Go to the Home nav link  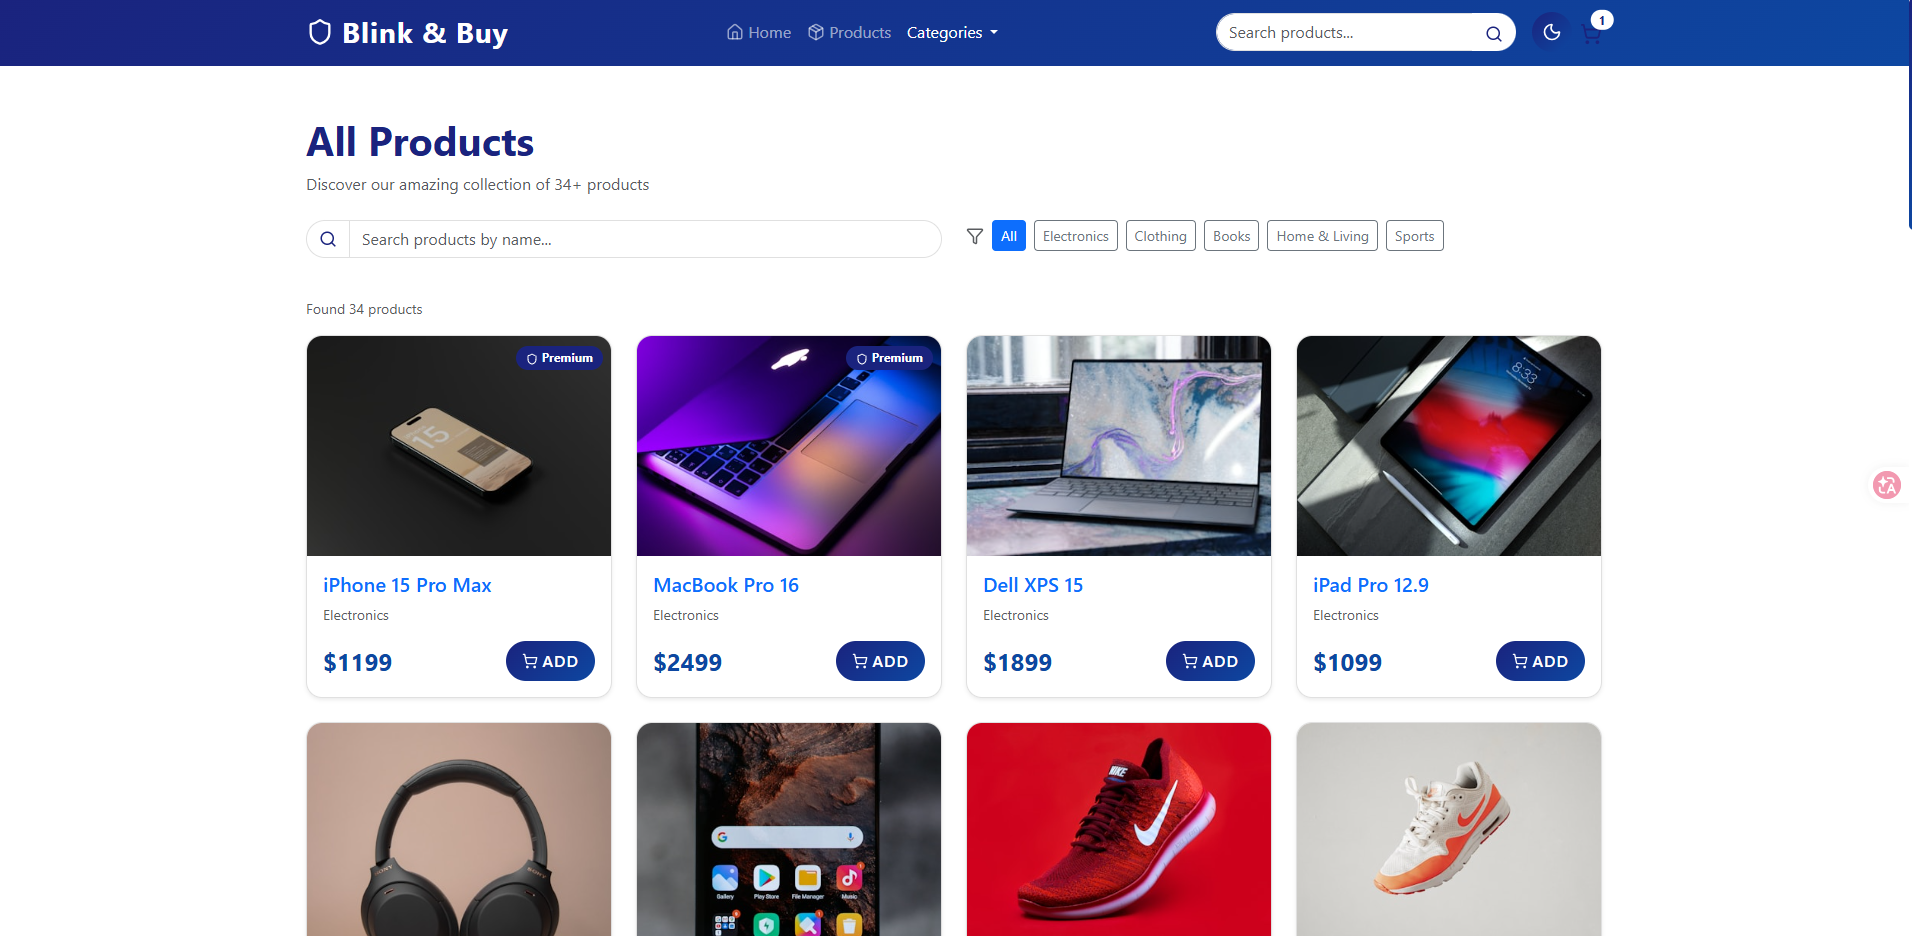click(x=759, y=33)
